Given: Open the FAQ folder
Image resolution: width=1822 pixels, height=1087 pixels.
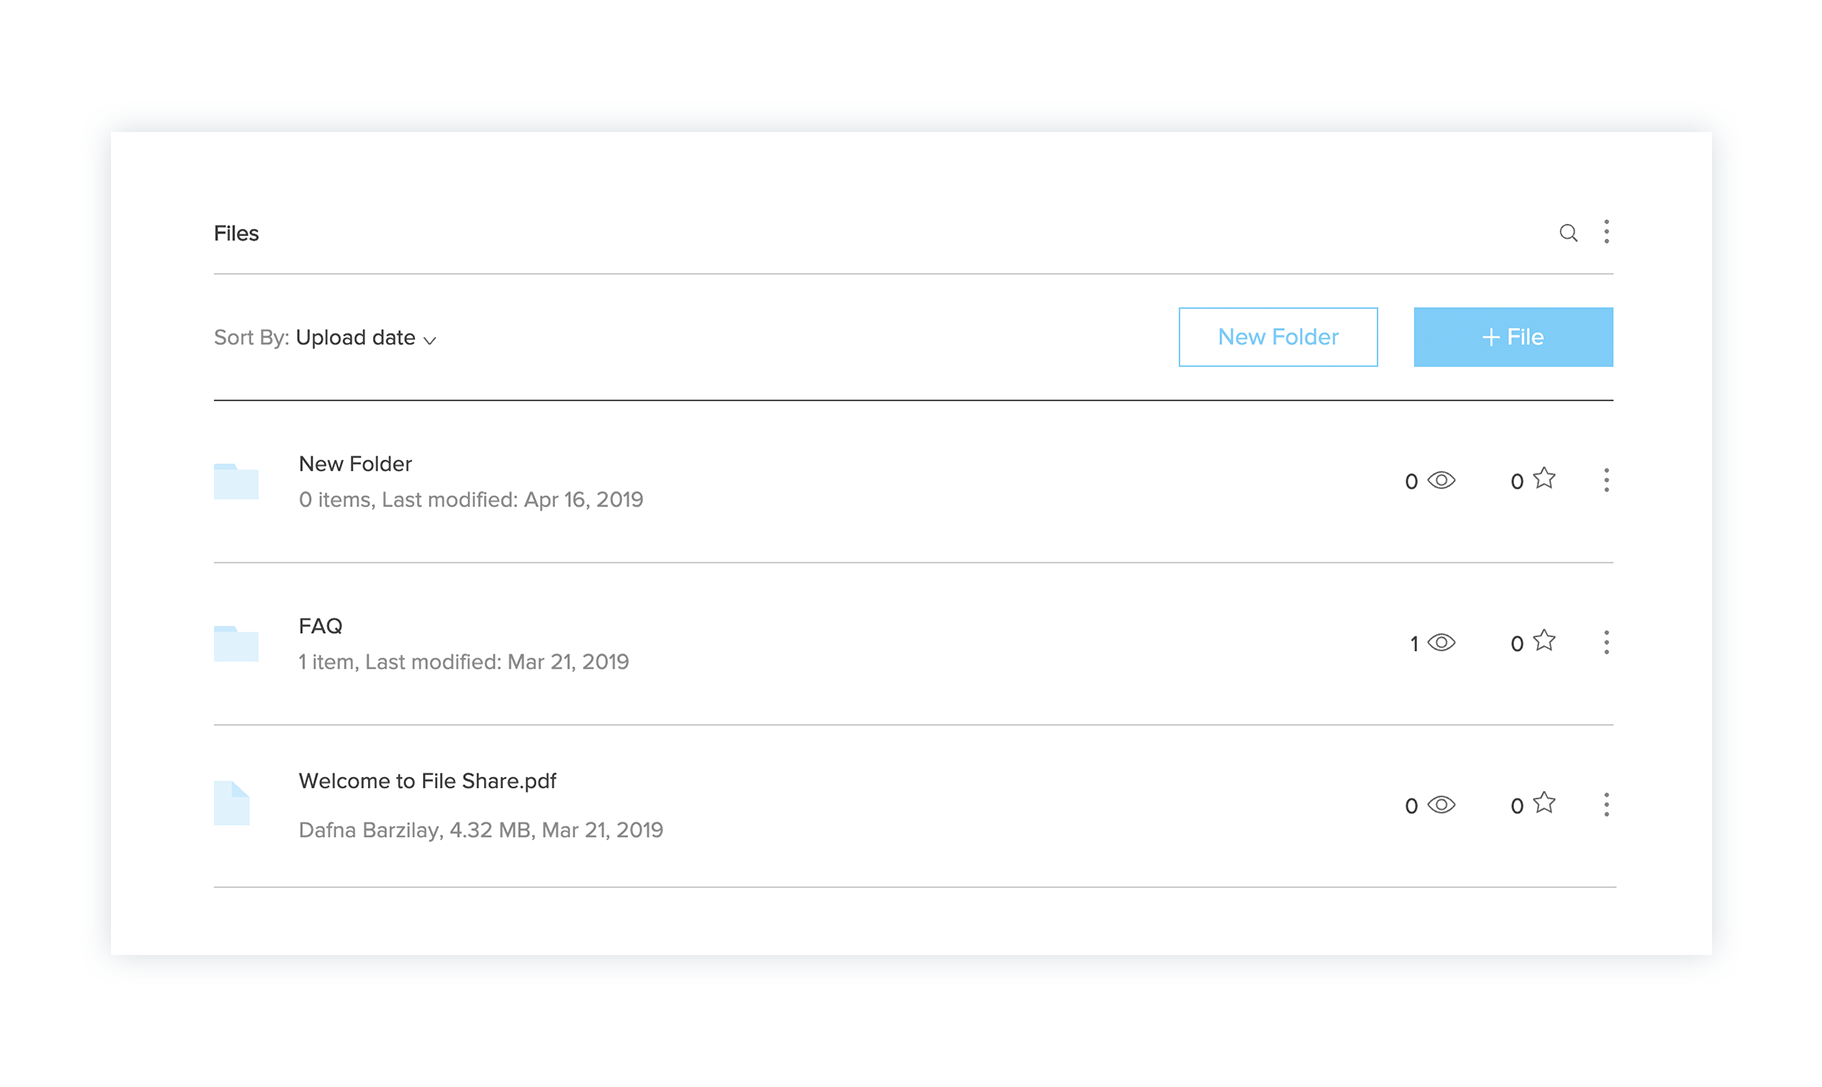Looking at the screenshot, I should [320, 626].
